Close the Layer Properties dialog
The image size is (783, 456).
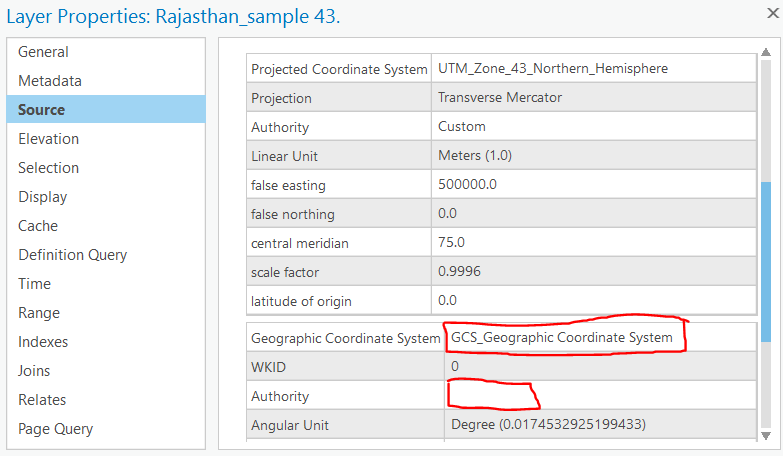tap(772, 13)
